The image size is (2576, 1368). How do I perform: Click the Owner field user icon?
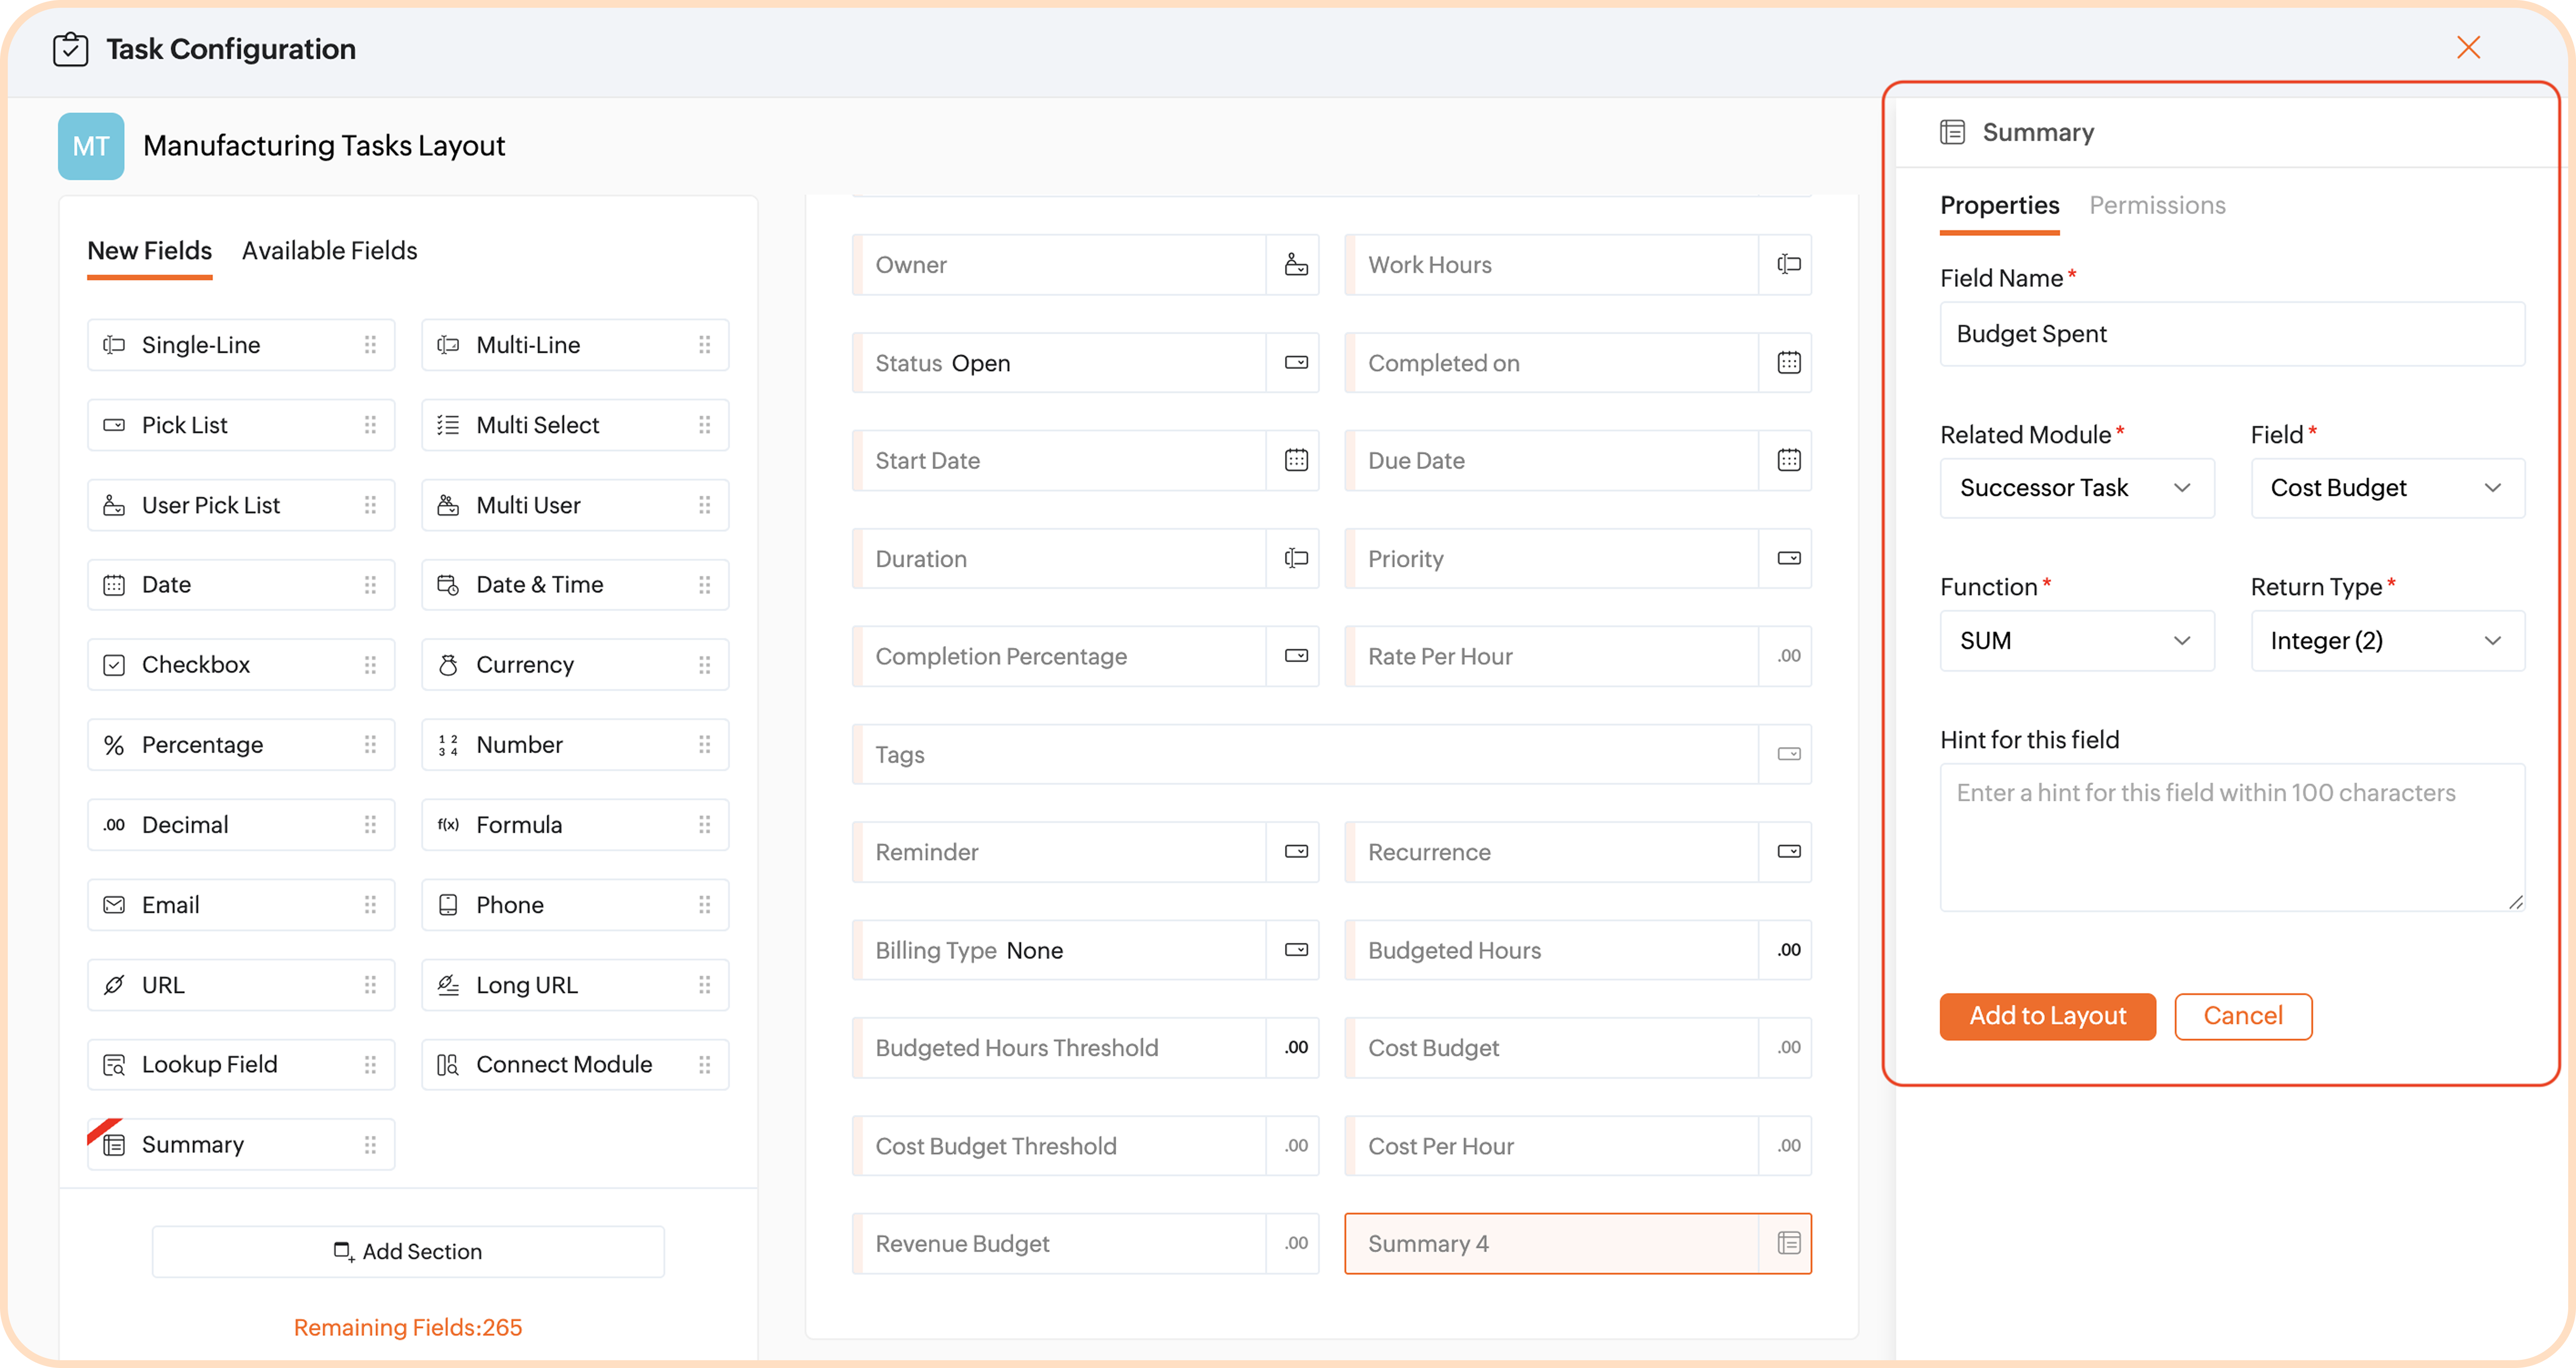pos(1296,265)
